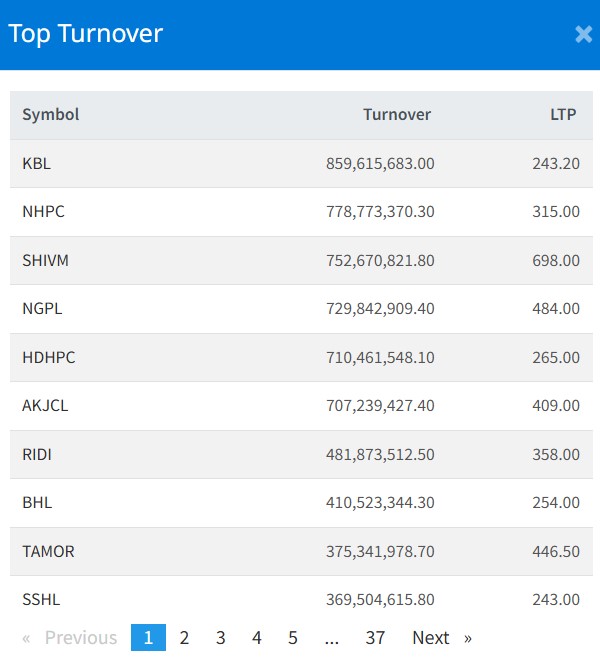The image size is (600, 659).
Task: Select page 5 in pagination
Action: coord(292,637)
